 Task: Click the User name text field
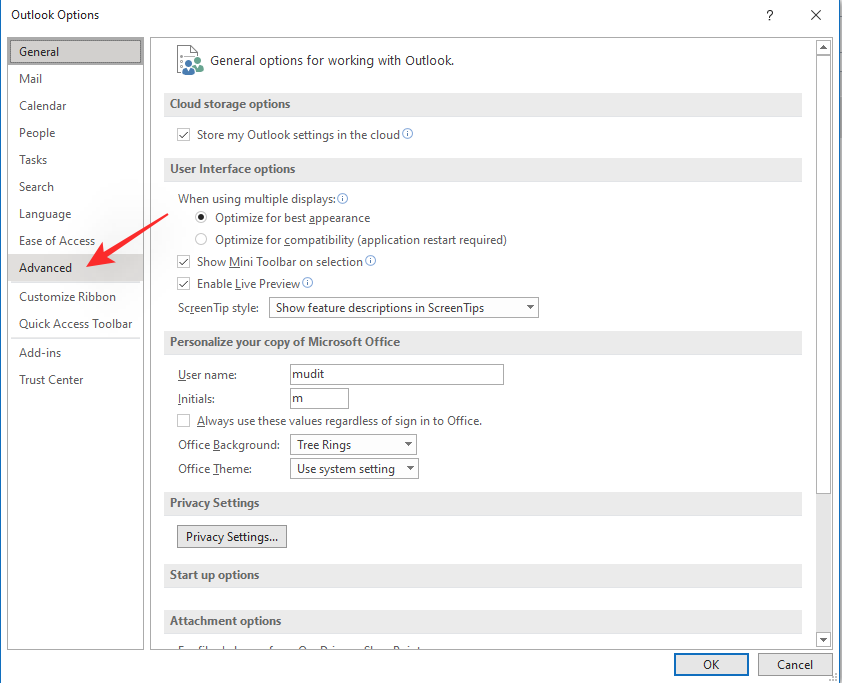pos(396,374)
